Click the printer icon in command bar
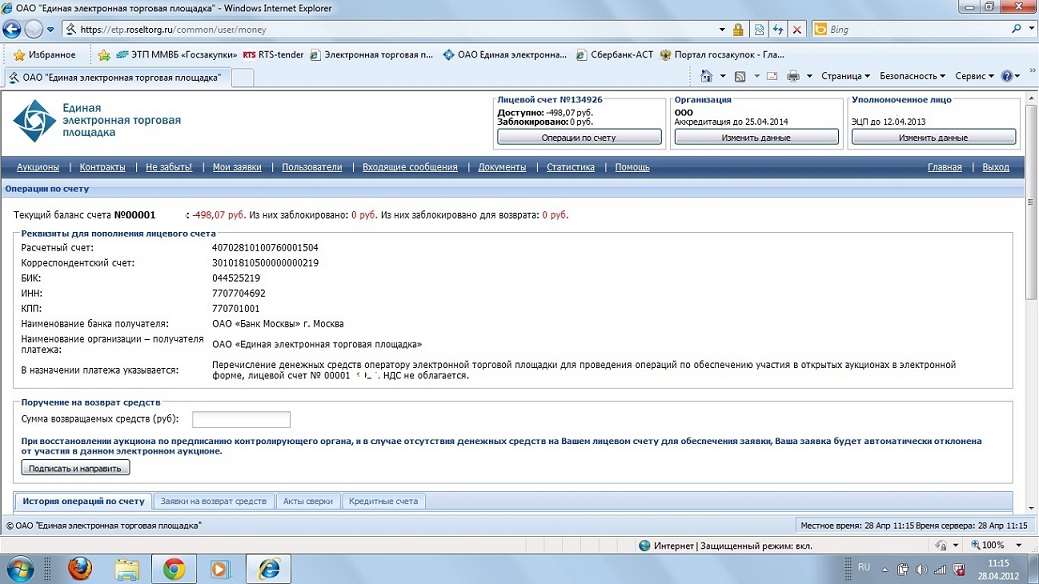1039x584 pixels. [793, 76]
